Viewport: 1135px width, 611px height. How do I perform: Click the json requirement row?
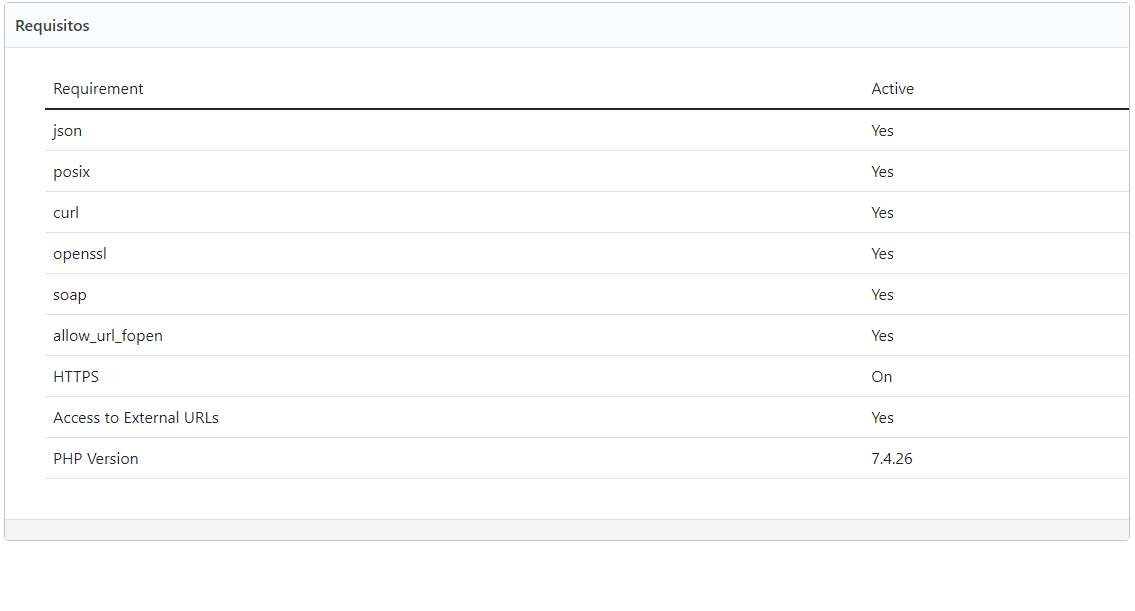(586, 130)
